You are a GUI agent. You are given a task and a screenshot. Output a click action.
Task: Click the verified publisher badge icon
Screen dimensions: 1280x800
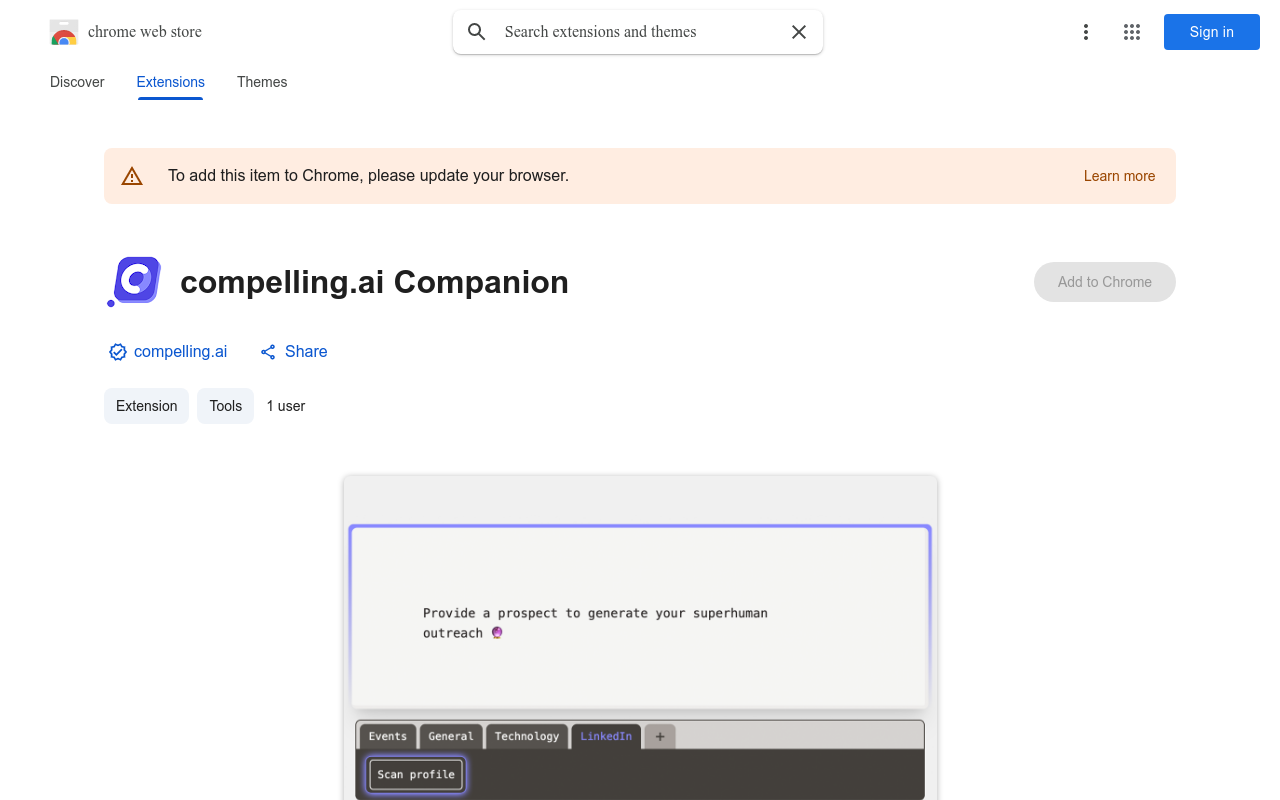pos(118,352)
